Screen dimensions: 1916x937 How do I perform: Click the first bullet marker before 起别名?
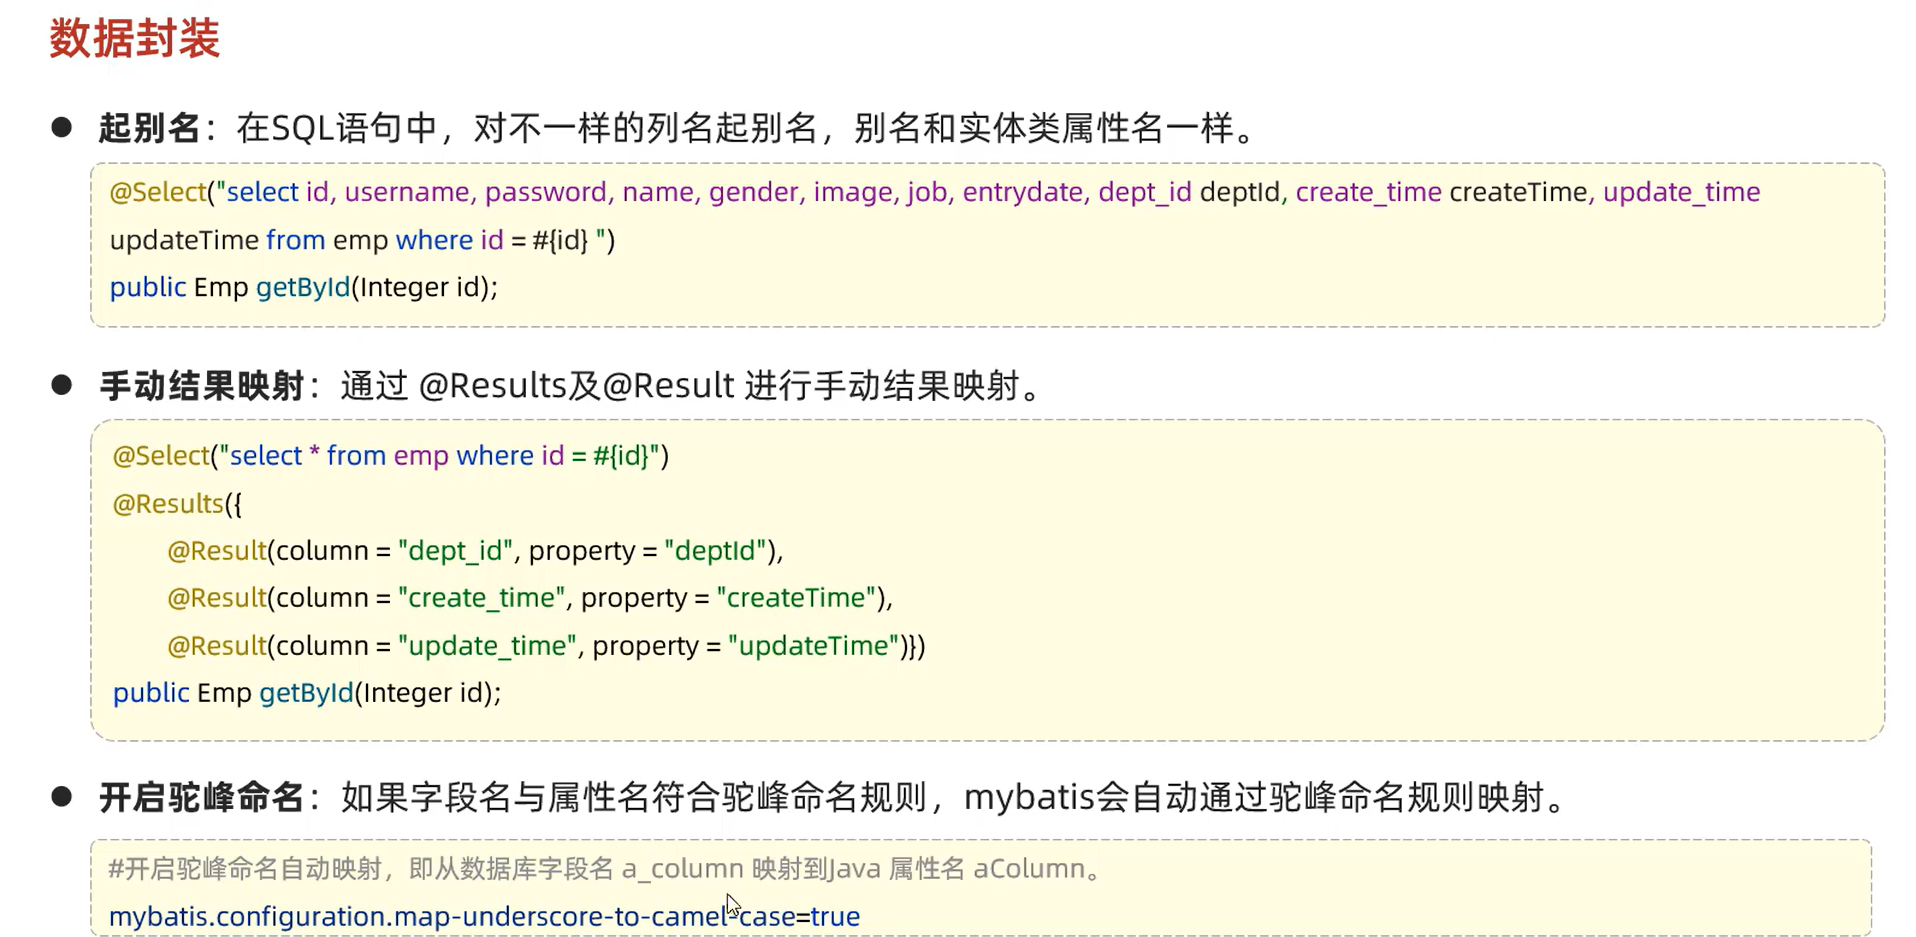point(62,126)
